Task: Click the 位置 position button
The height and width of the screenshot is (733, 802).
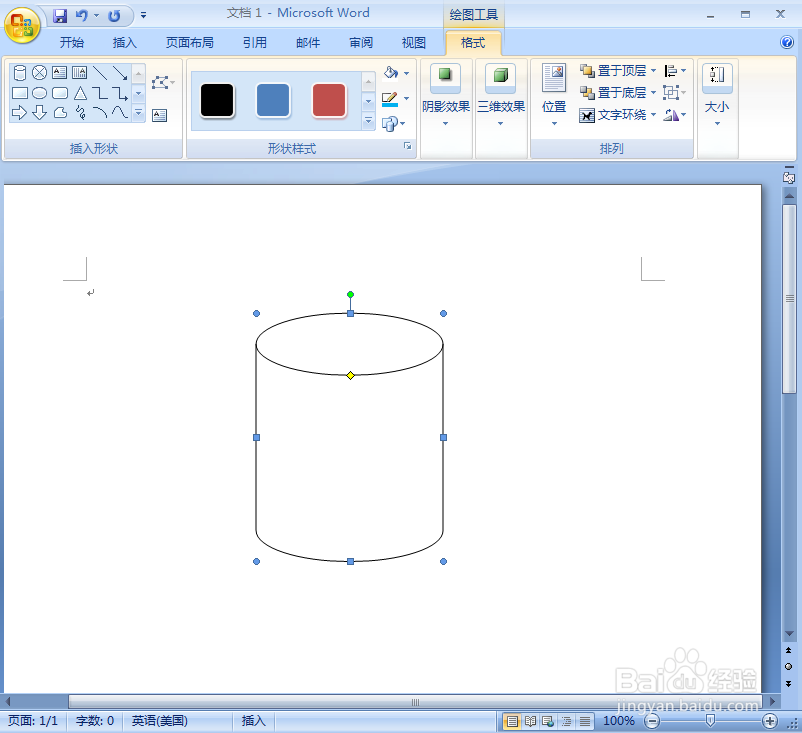Action: (554, 94)
